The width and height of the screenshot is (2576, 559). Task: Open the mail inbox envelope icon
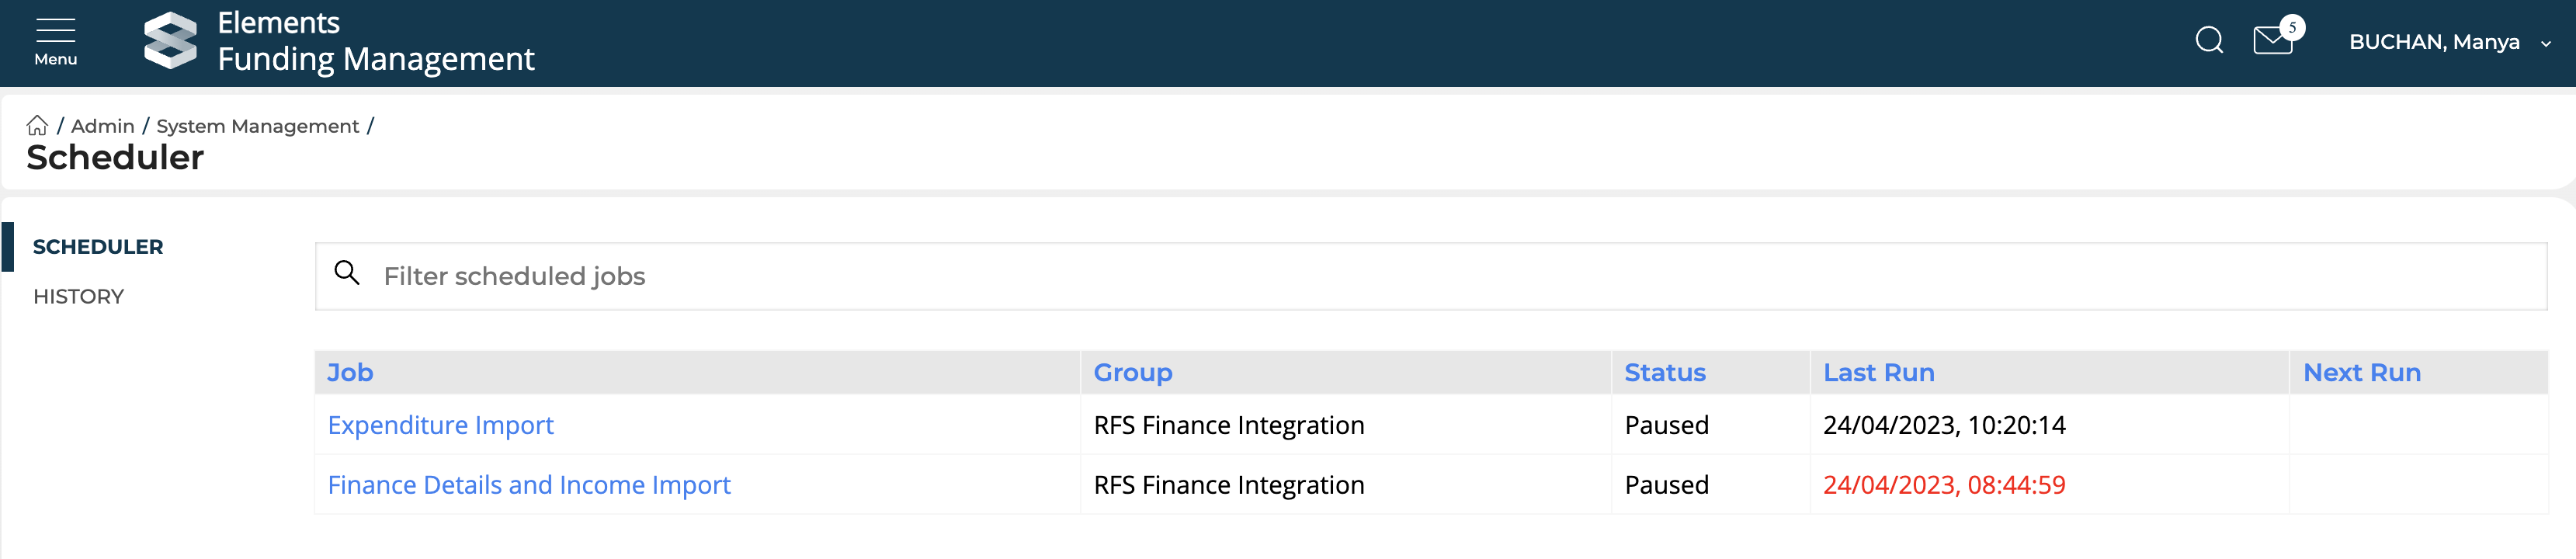(2271, 41)
